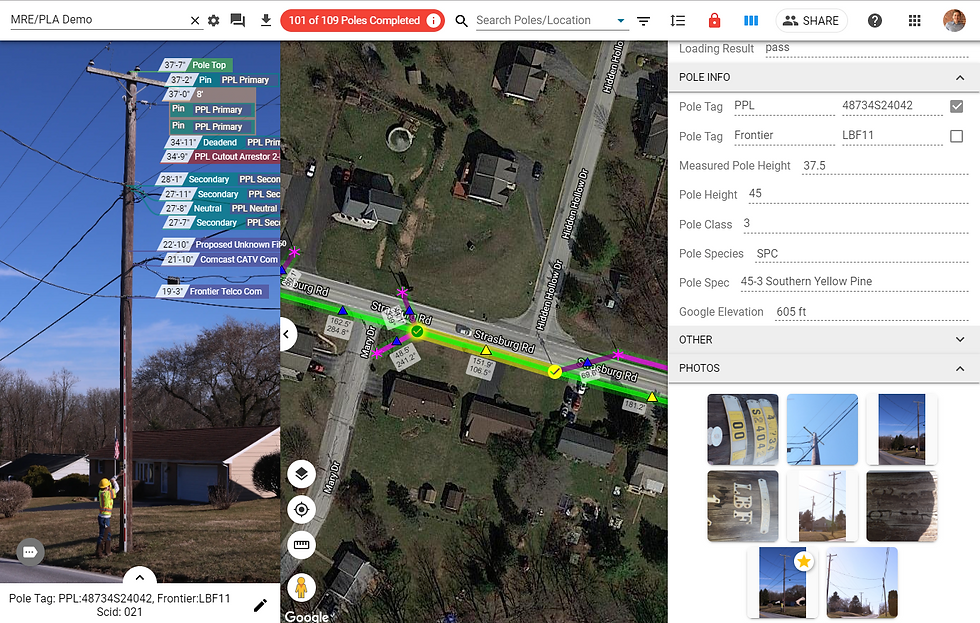
Task: Select Proposed Unknown Fiber annotation
Action: [221, 244]
